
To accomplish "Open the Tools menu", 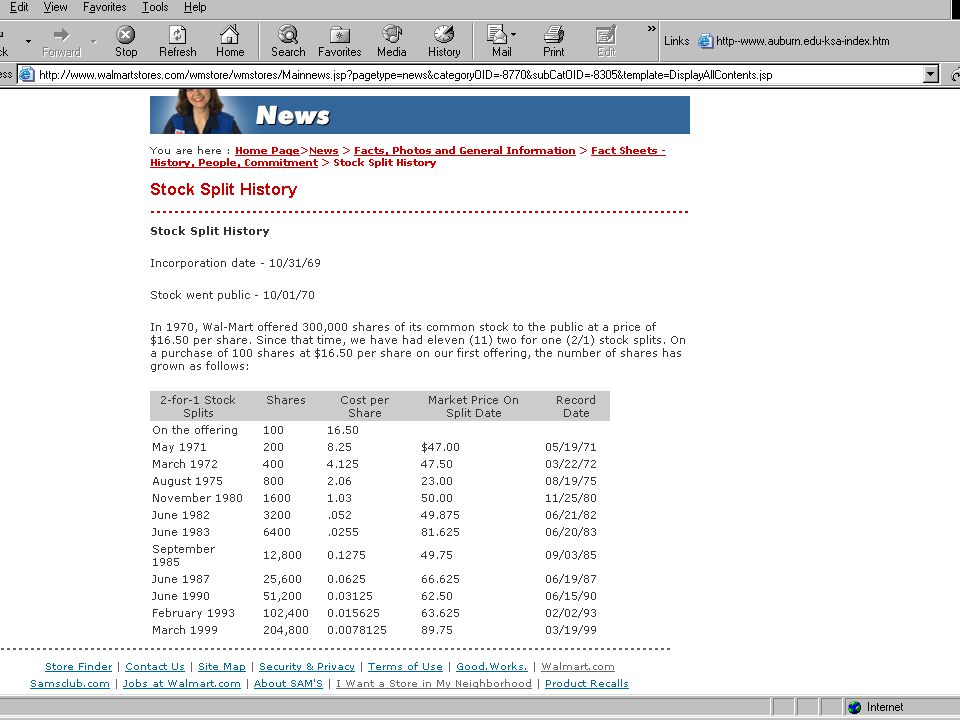I will pyautogui.click(x=155, y=7).
